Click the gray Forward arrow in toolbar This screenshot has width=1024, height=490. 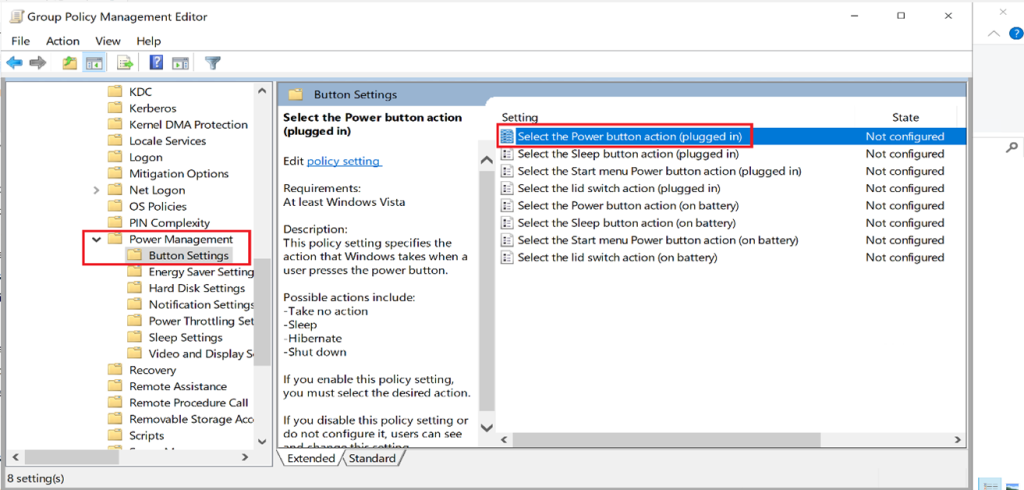click(38, 63)
